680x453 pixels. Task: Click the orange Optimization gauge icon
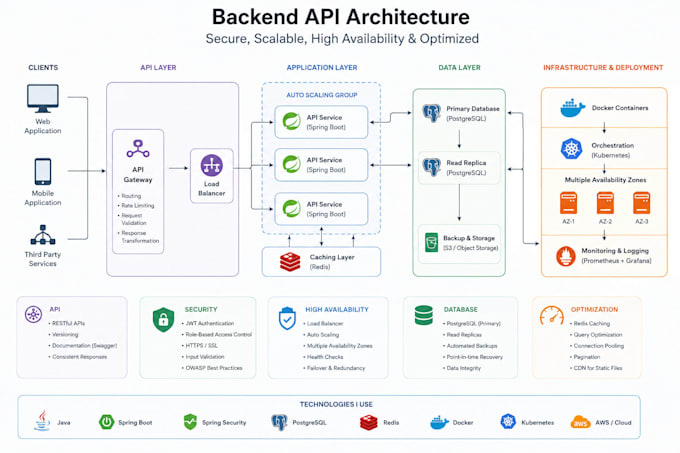pyautogui.click(x=552, y=316)
